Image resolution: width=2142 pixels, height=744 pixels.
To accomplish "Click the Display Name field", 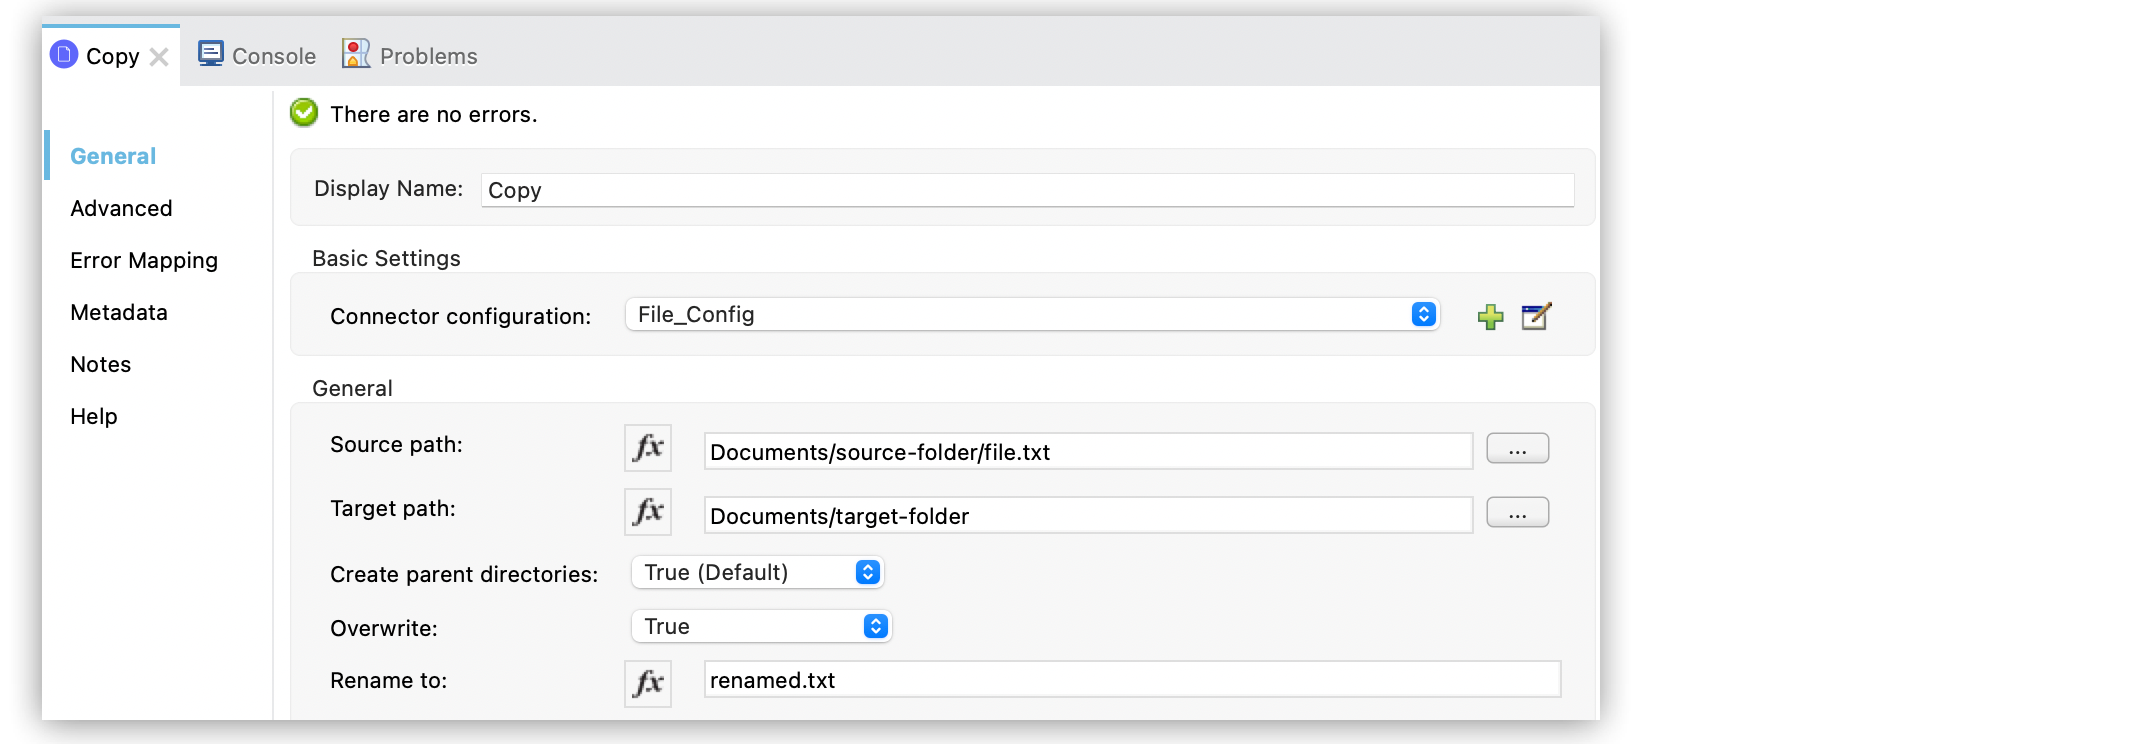I will (1027, 190).
